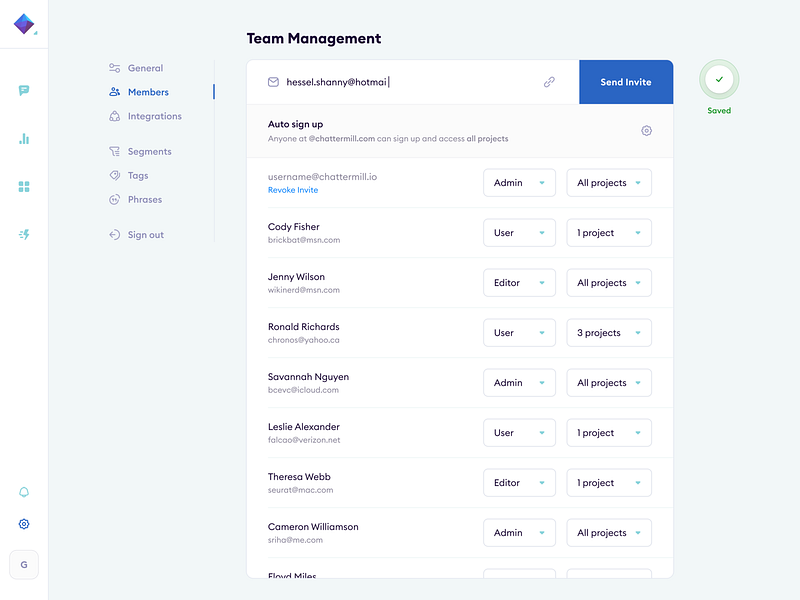This screenshot has height=600, width=800.
Task: Click Jenny Wilson's name
Action: tap(296, 277)
